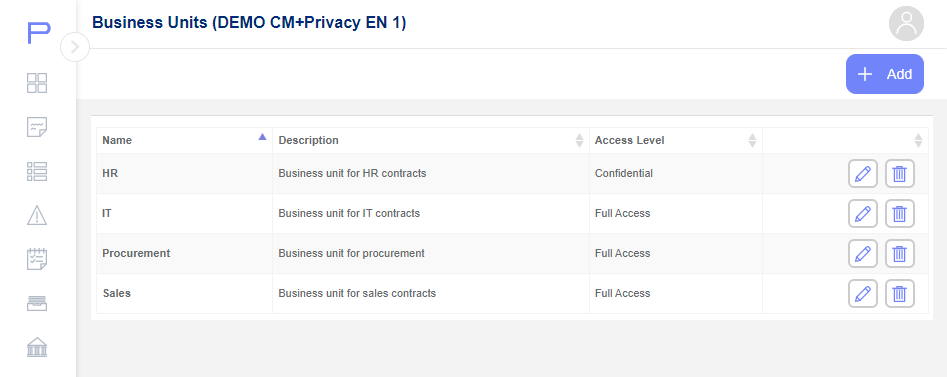Delete the Sales business unit

(x=899, y=294)
